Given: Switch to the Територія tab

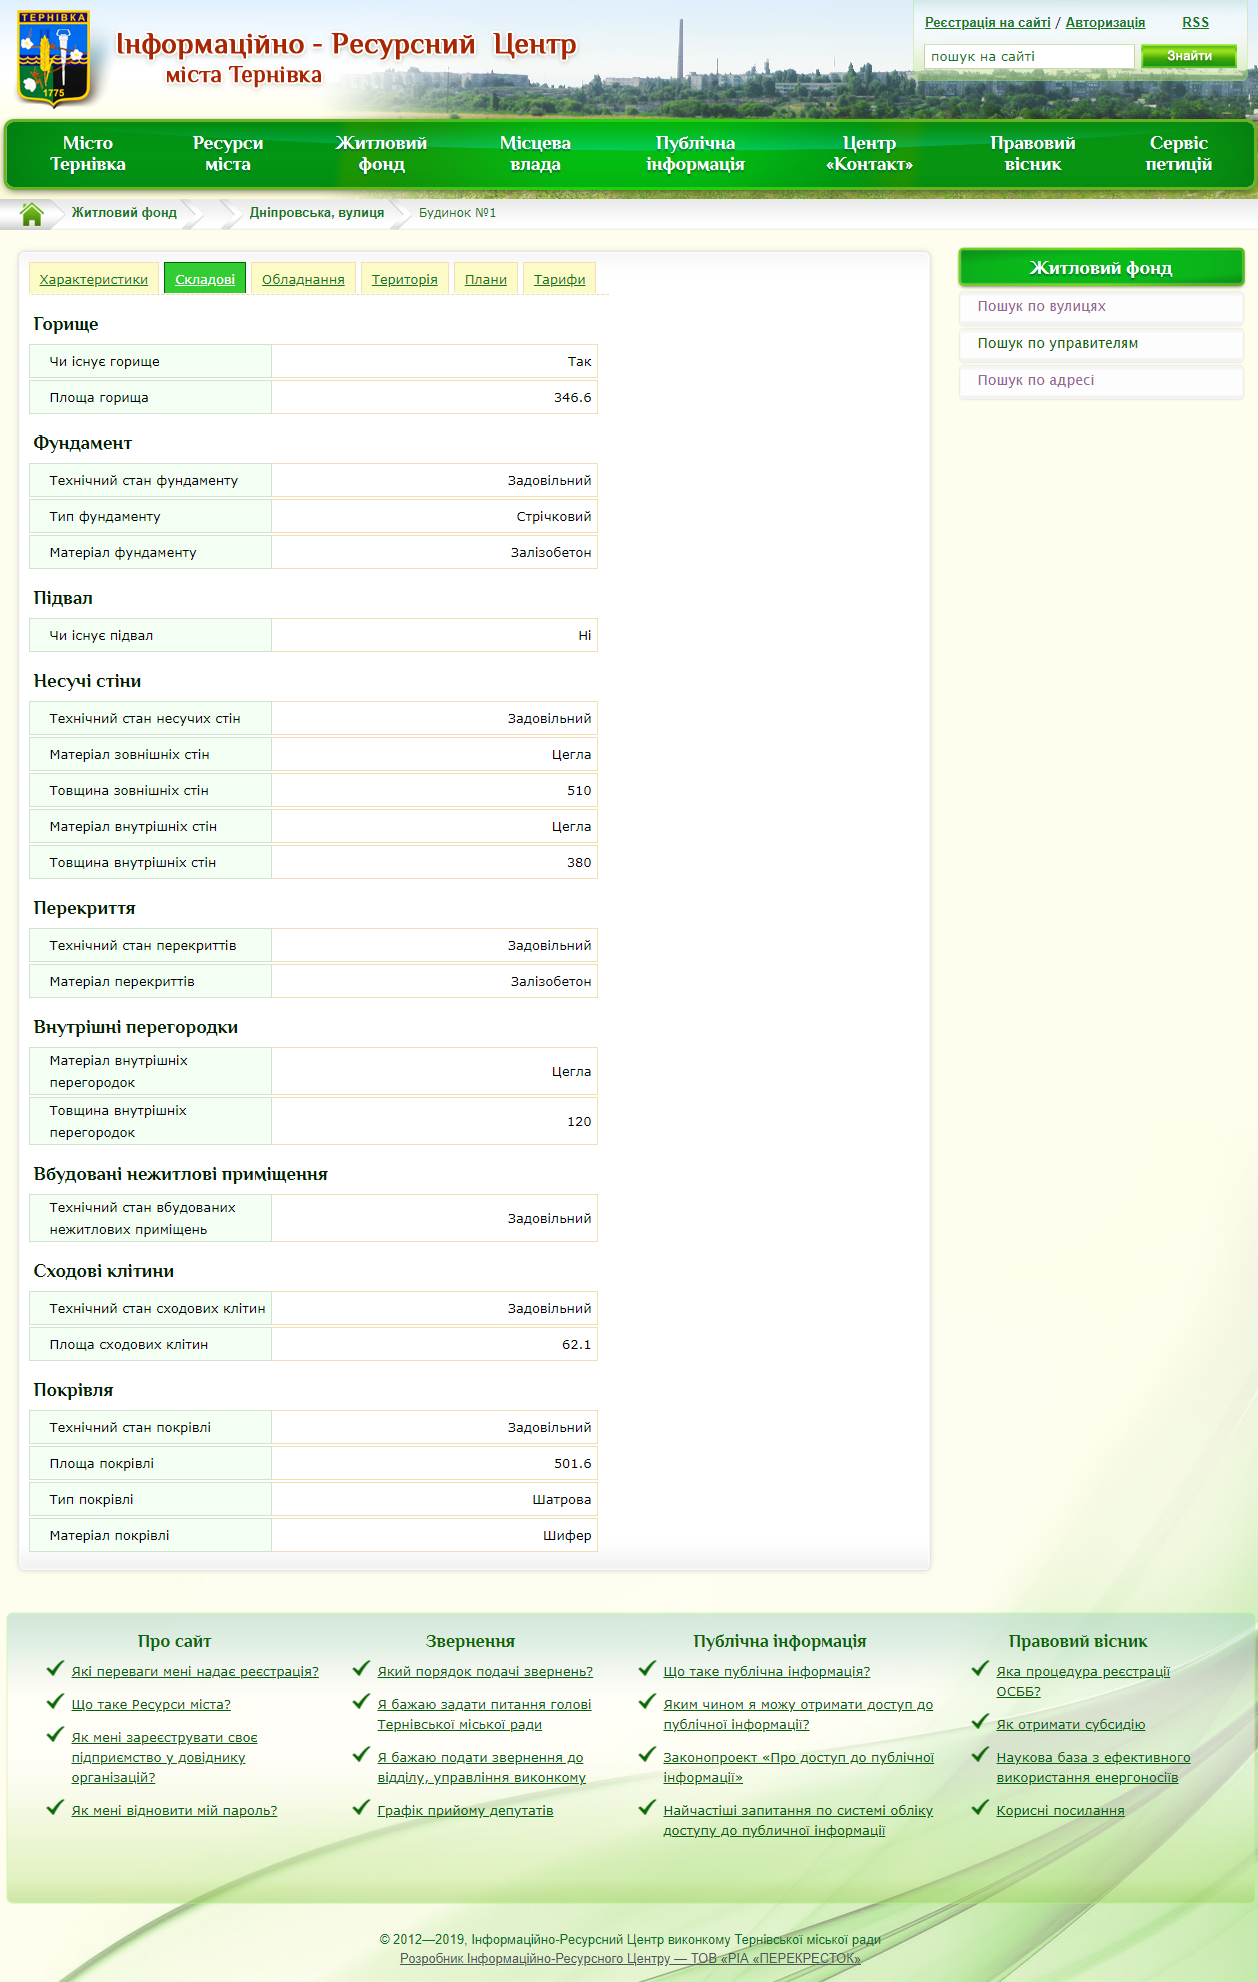Looking at the screenshot, I should coord(405,279).
